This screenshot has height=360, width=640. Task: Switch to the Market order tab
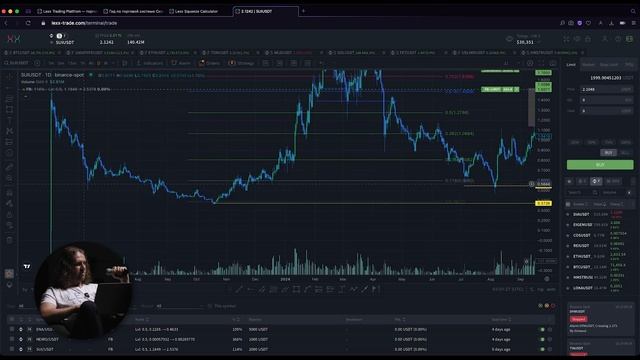588,64
